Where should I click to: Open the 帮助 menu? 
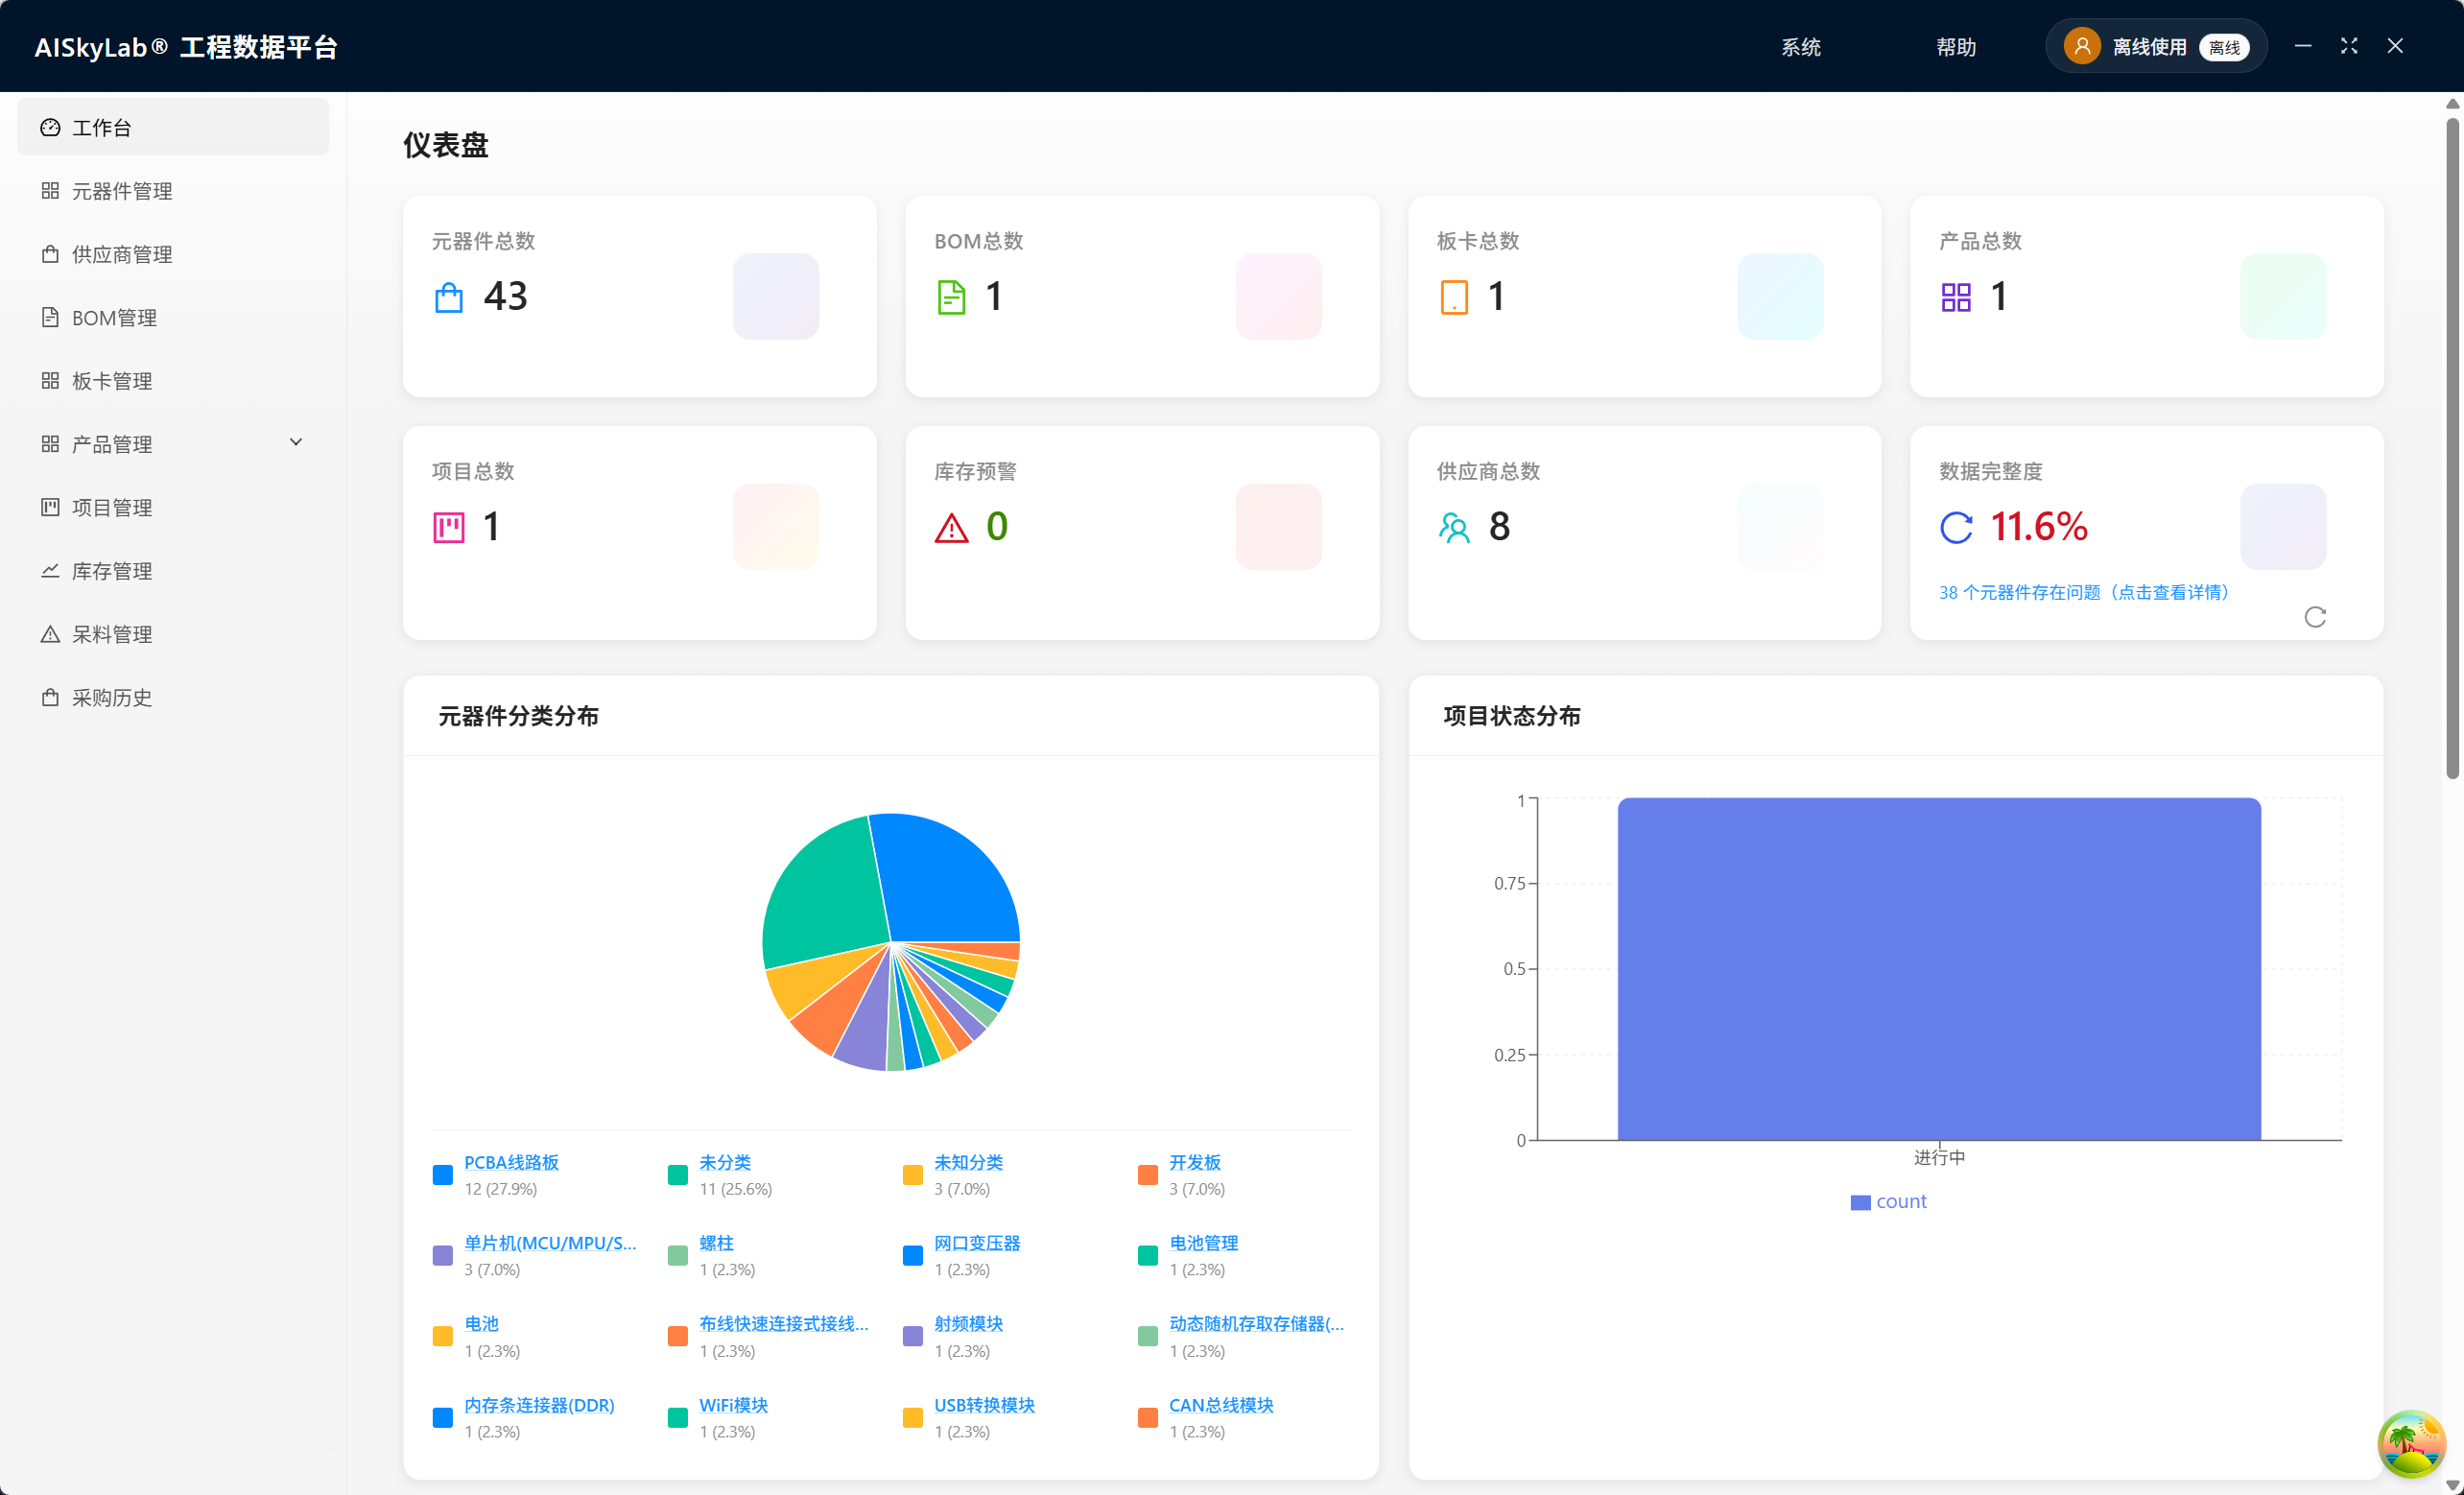(x=1955, y=47)
